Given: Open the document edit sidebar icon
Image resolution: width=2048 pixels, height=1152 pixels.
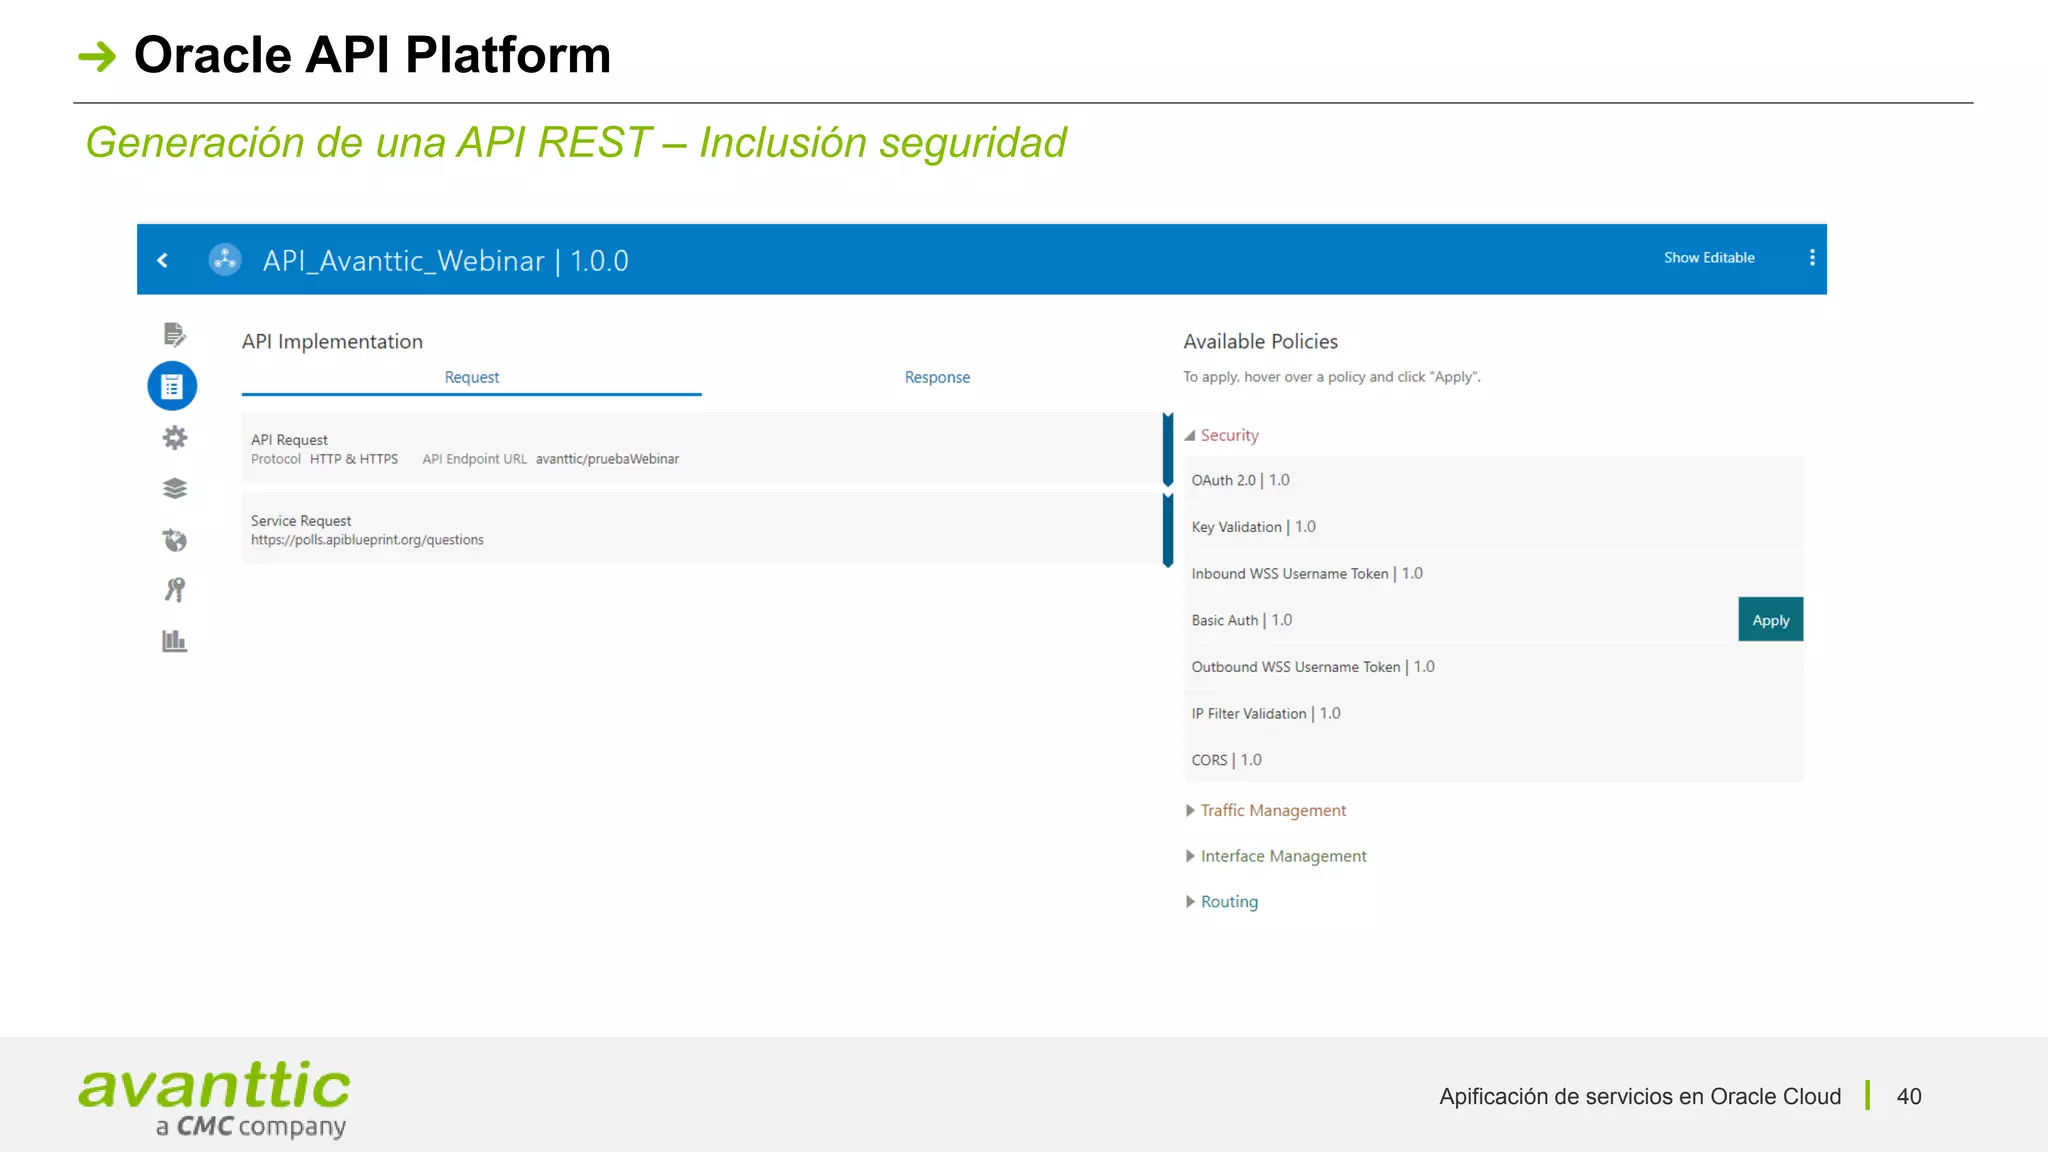Looking at the screenshot, I should coord(174,334).
